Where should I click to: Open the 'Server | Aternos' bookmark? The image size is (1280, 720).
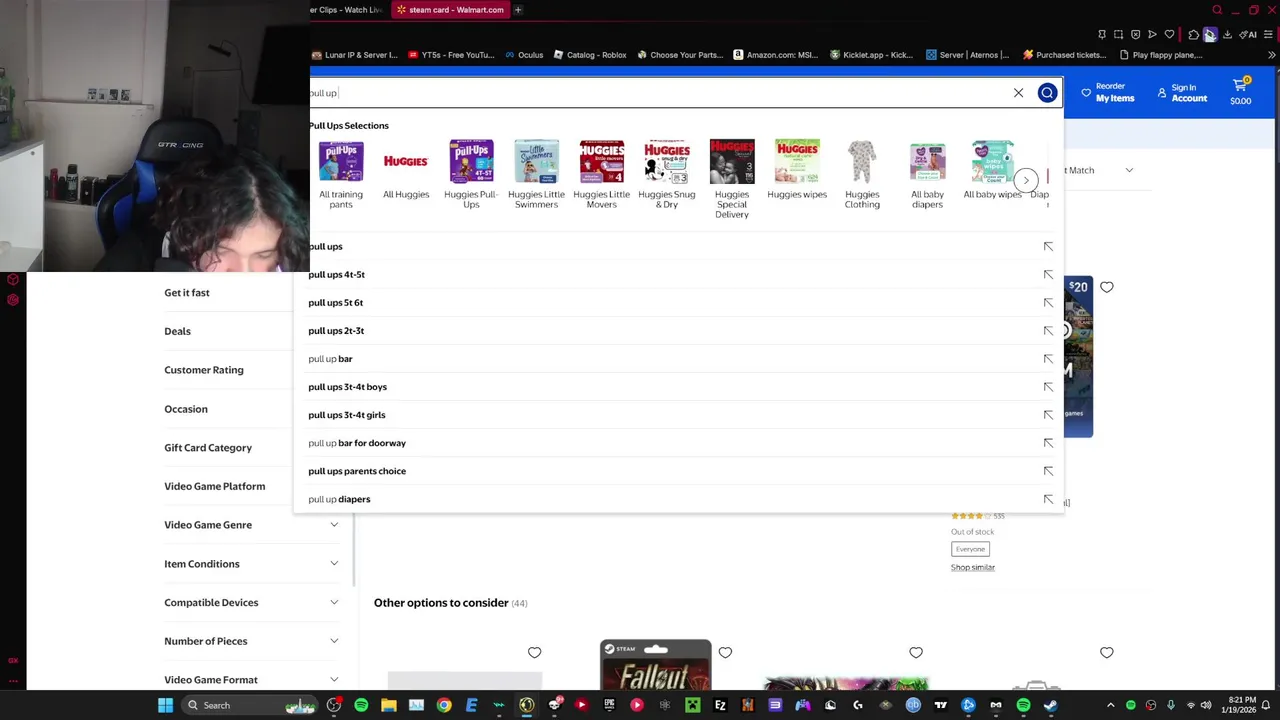pos(967,55)
